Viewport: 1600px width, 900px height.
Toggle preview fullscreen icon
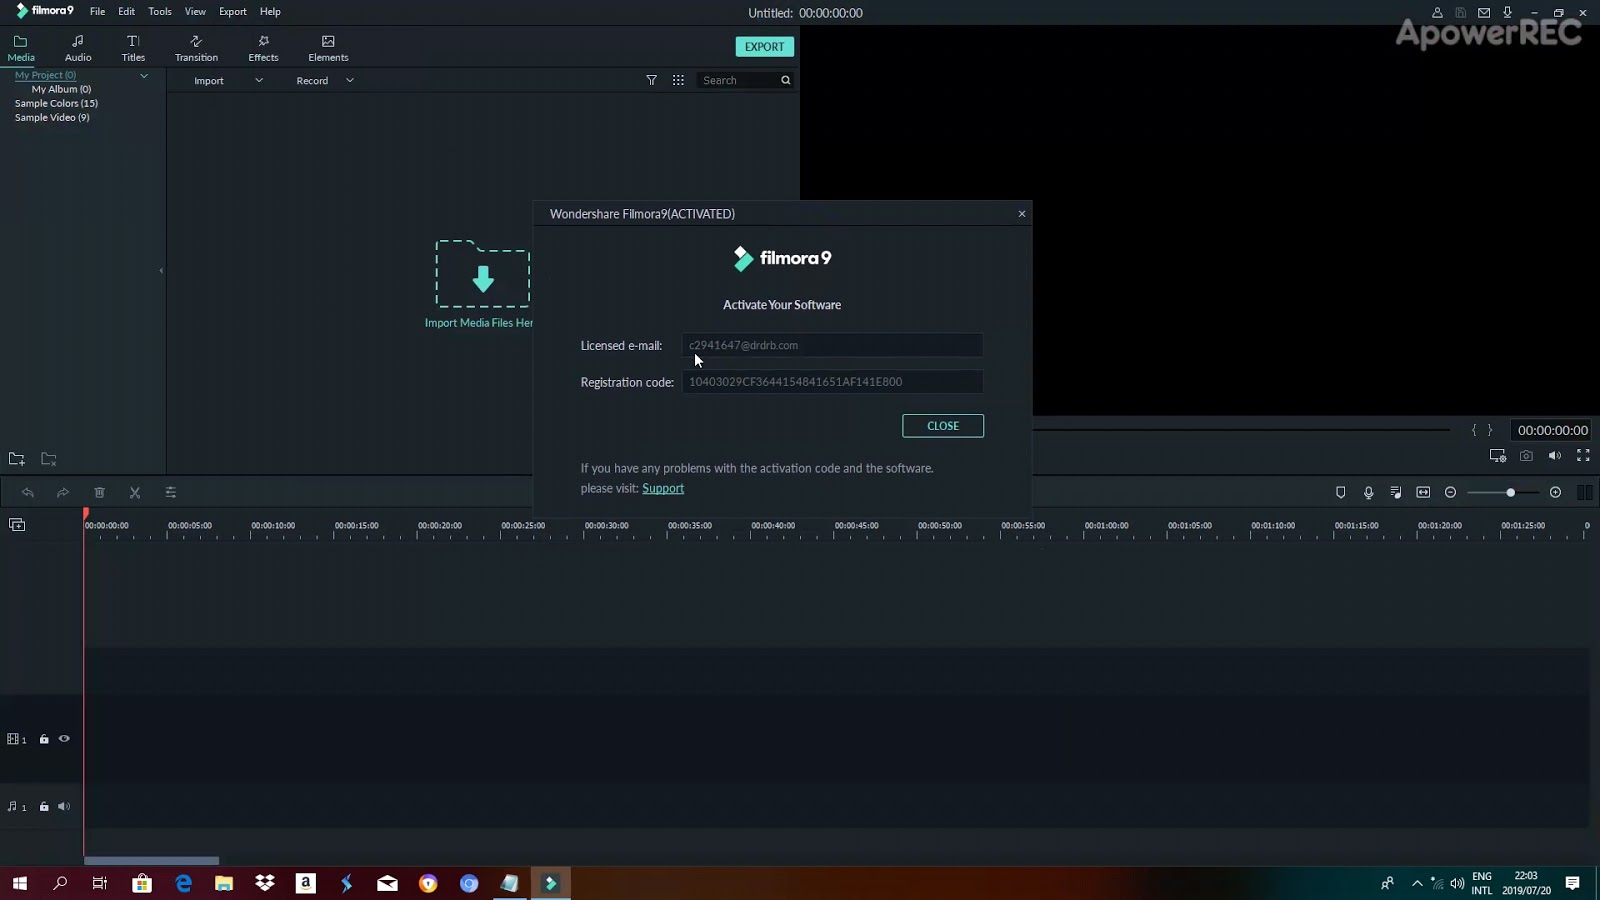point(1583,456)
